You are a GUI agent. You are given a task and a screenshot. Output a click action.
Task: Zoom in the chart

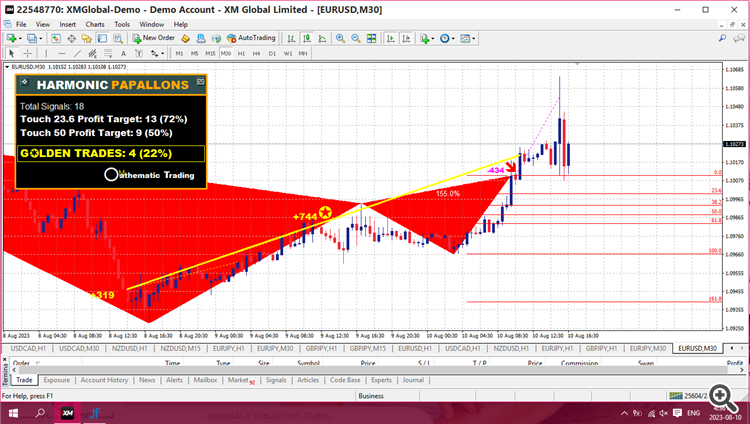click(x=340, y=38)
